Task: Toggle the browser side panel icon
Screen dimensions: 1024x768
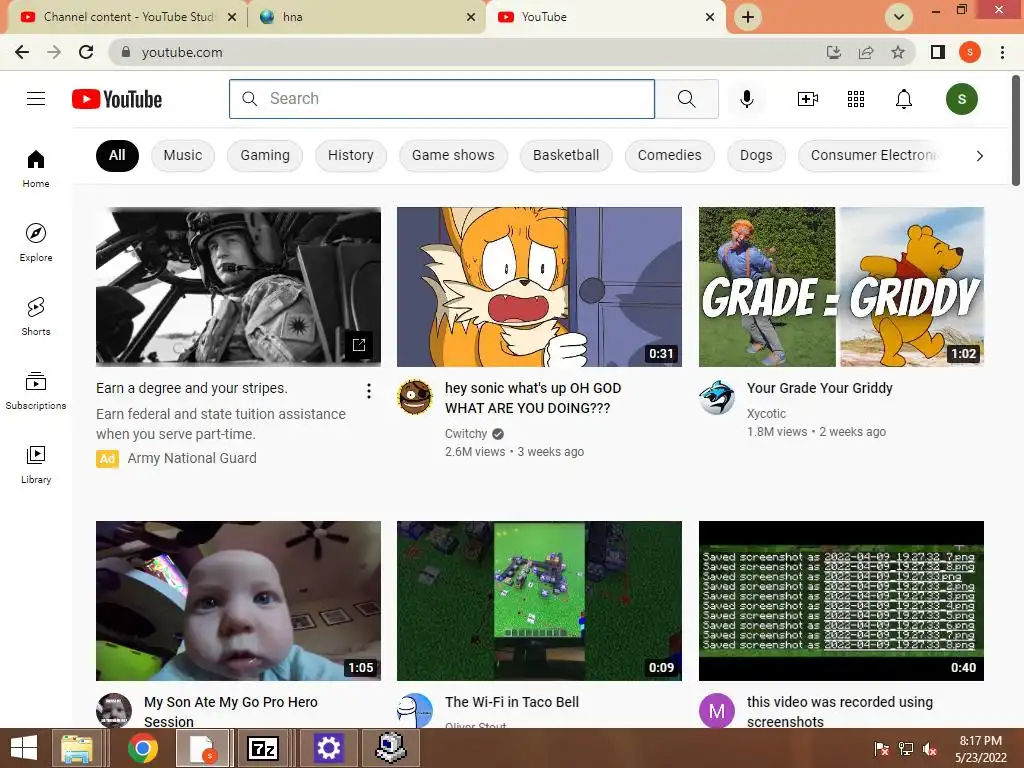Action: coord(938,52)
